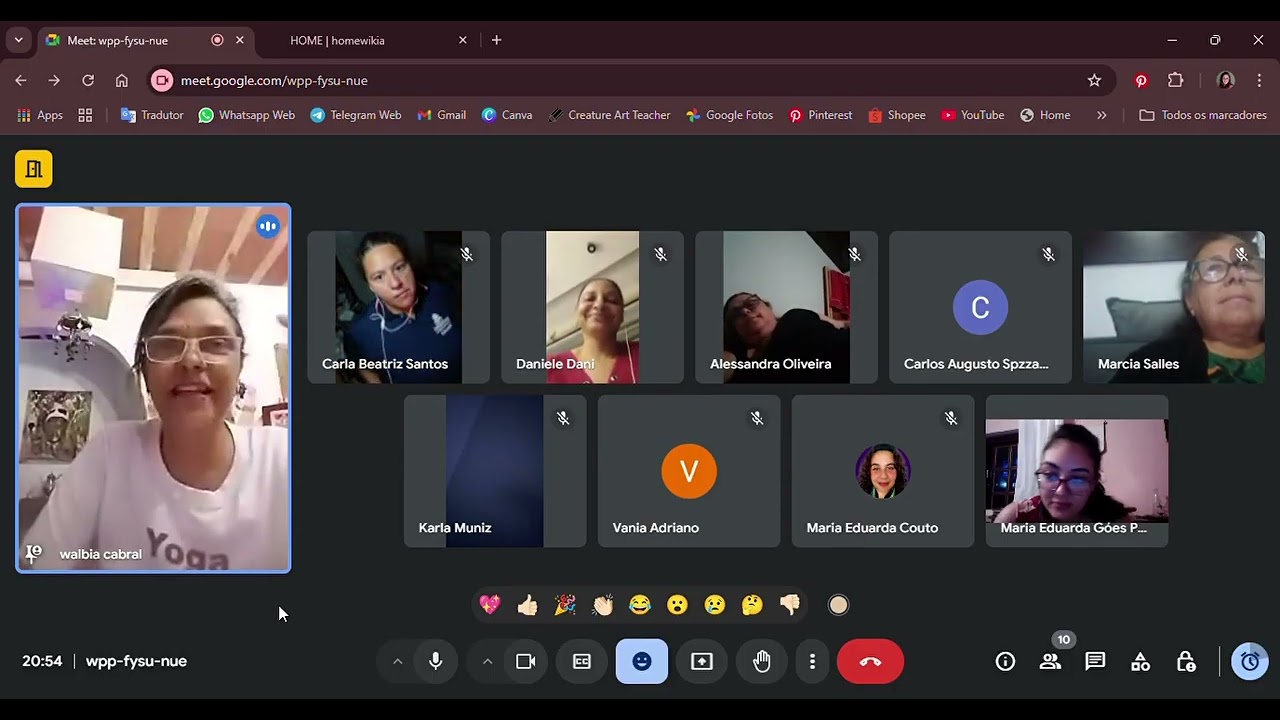This screenshot has height=720, width=1280.
Task: Open the activities panel
Action: pyautogui.click(x=1140, y=661)
